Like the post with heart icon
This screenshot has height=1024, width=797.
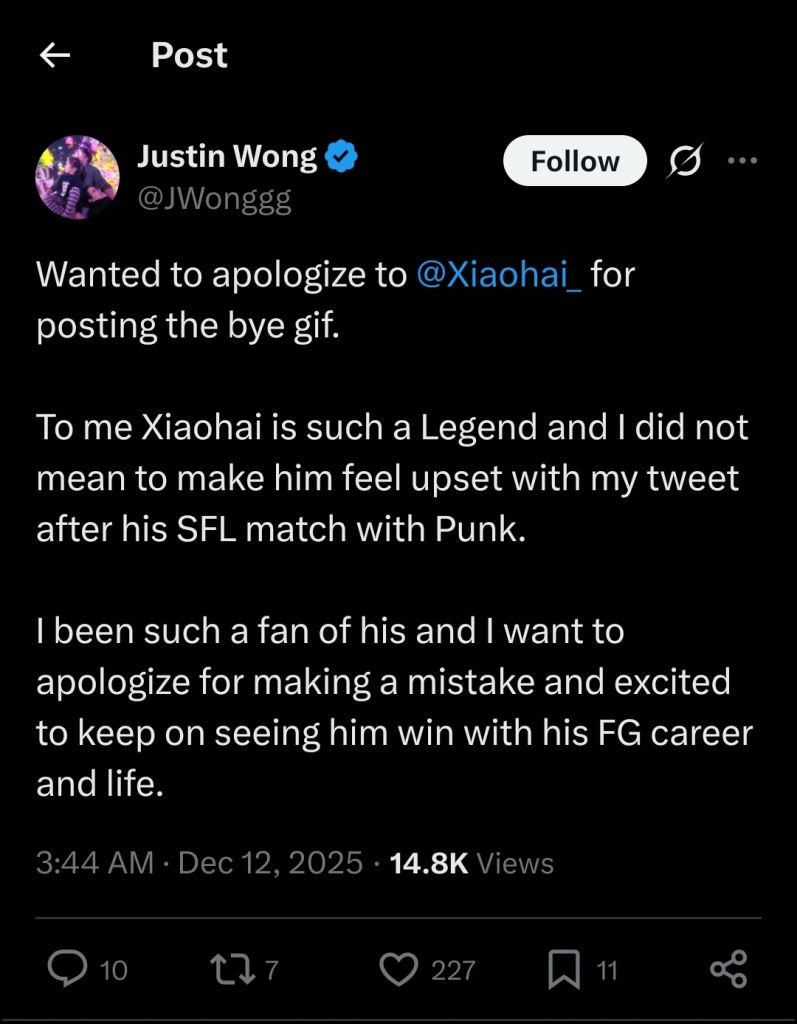[398, 969]
